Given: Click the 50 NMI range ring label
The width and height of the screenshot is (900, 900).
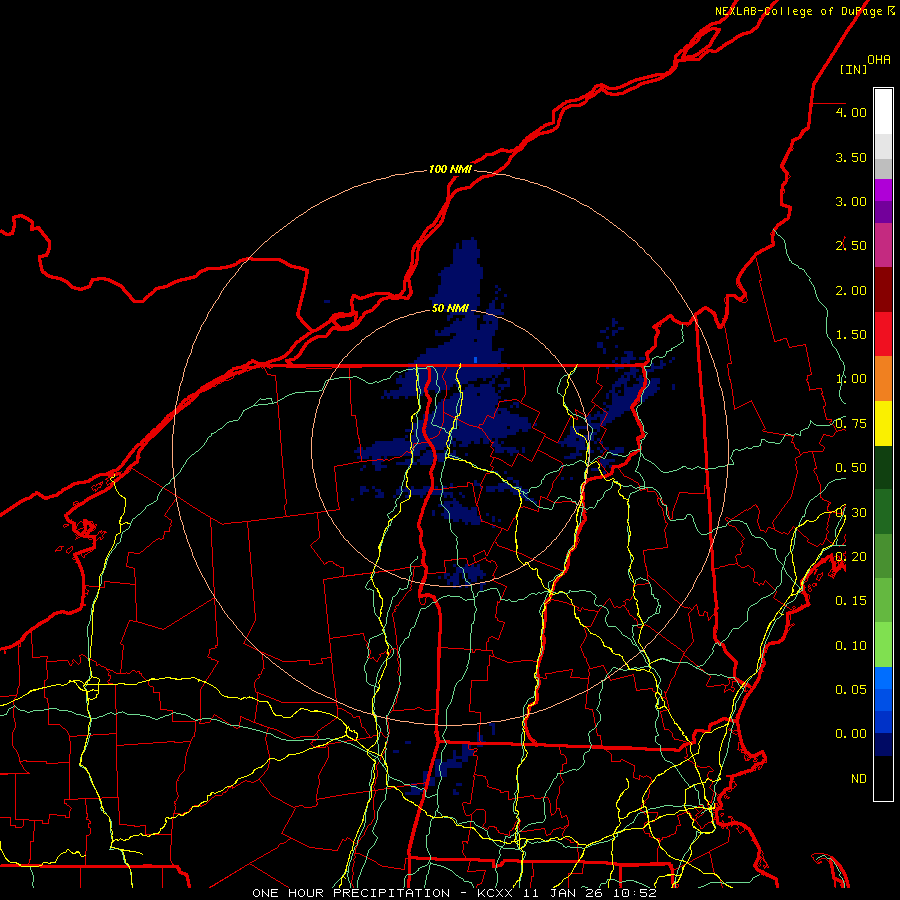Looking at the screenshot, I should tap(450, 308).
